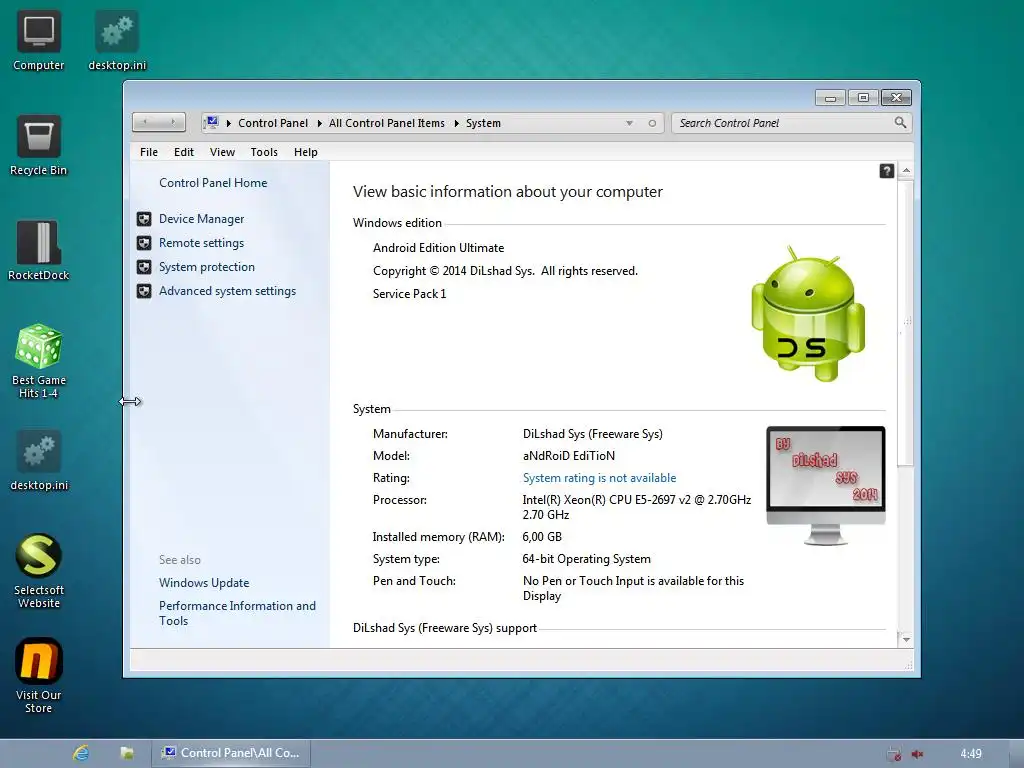Open the Tools menu
Viewport: 1024px width, 768px height.
(x=264, y=152)
